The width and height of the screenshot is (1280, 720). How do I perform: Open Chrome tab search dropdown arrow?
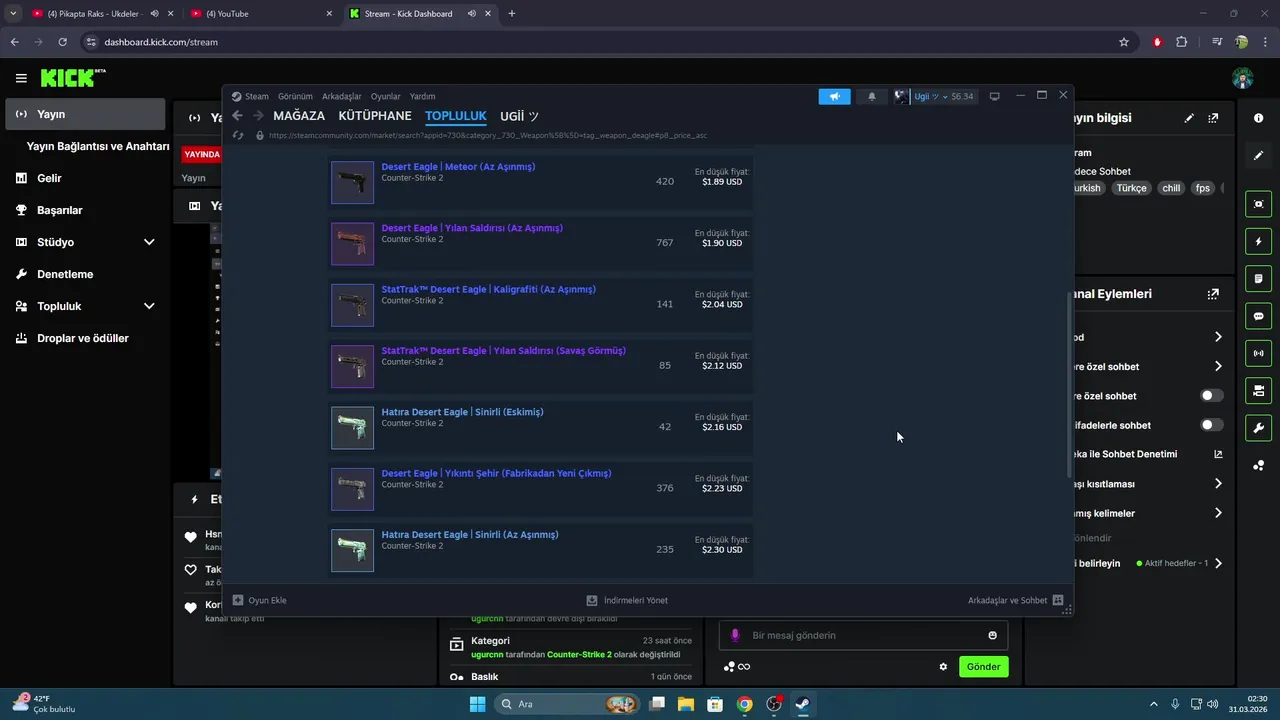pyautogui.click(x=13, y=13)
